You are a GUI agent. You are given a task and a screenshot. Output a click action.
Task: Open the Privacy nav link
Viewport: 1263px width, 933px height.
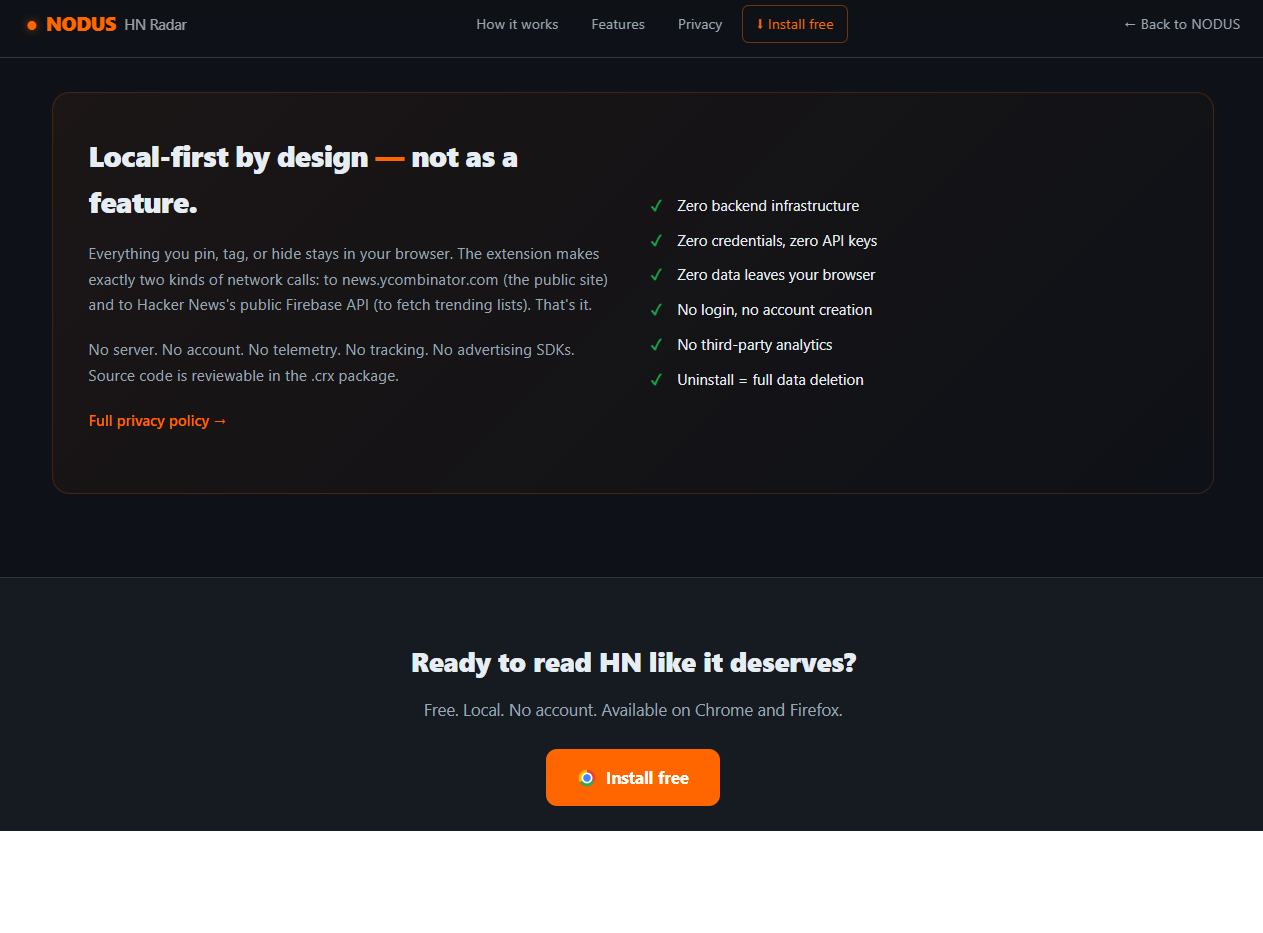point(700,24)
